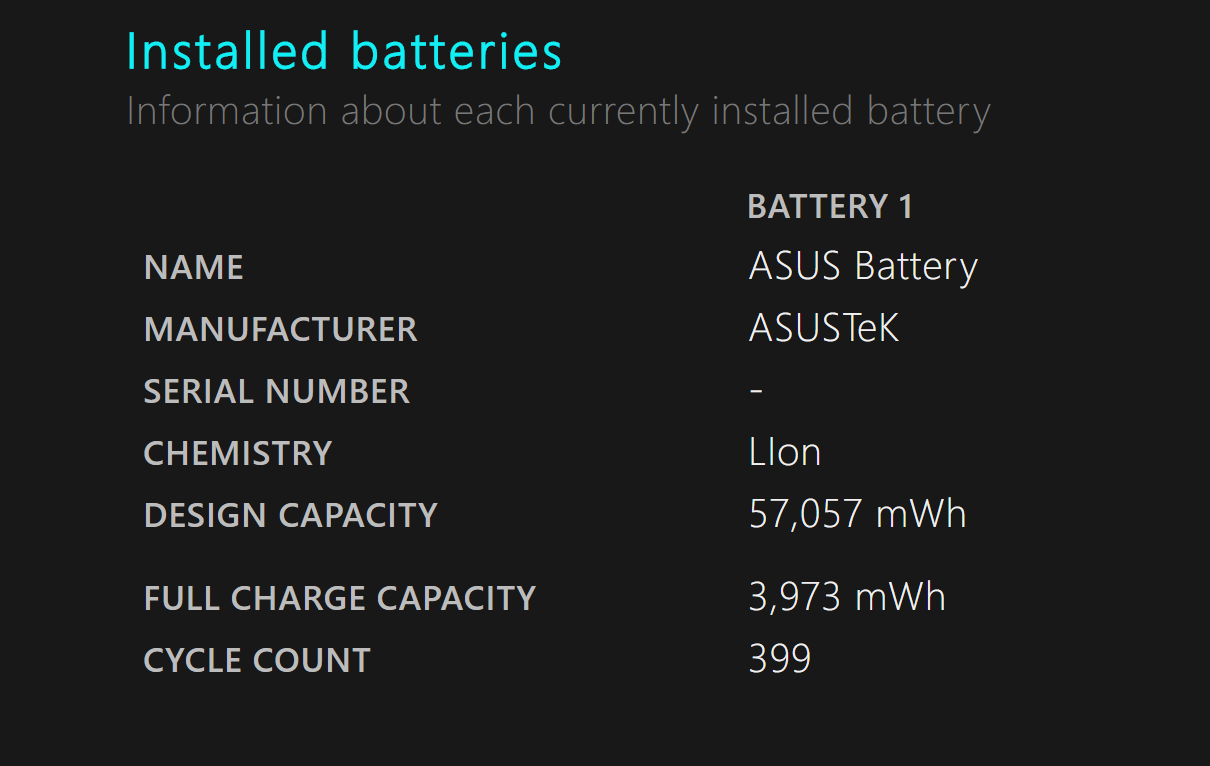This screenshot has height=766, width=1210.
Task: Click the 'Information about each currently installed battery' subtitle
Action: coord(558,111)
